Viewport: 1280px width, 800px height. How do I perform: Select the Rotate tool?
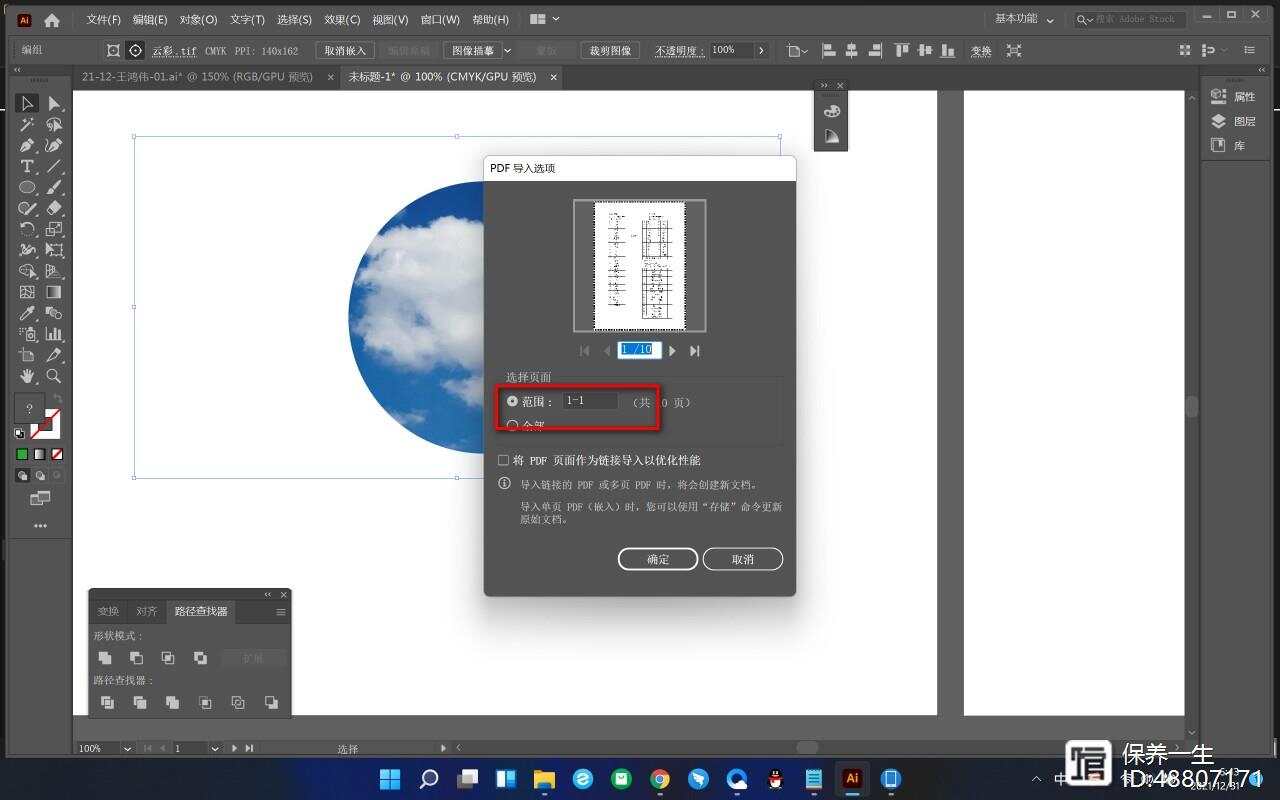tap(27, 229)
